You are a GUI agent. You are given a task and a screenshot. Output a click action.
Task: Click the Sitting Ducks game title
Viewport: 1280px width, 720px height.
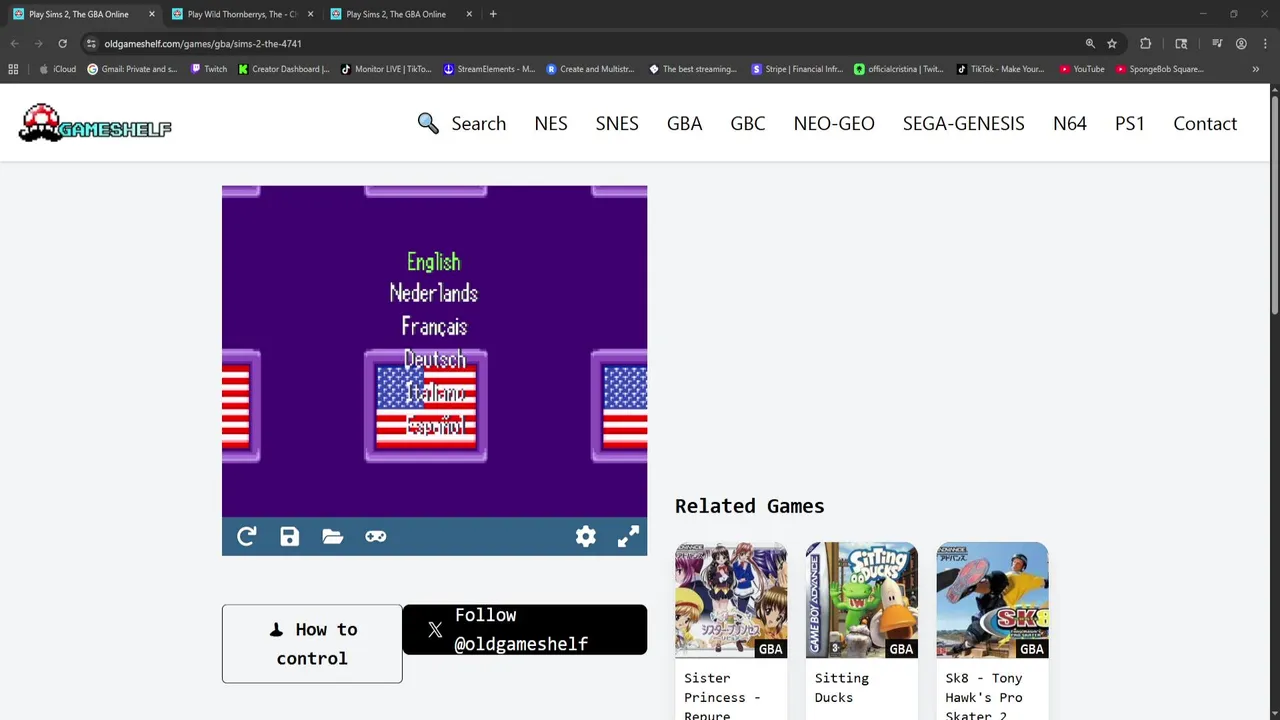pyautogui.click(x=842, y=688)
